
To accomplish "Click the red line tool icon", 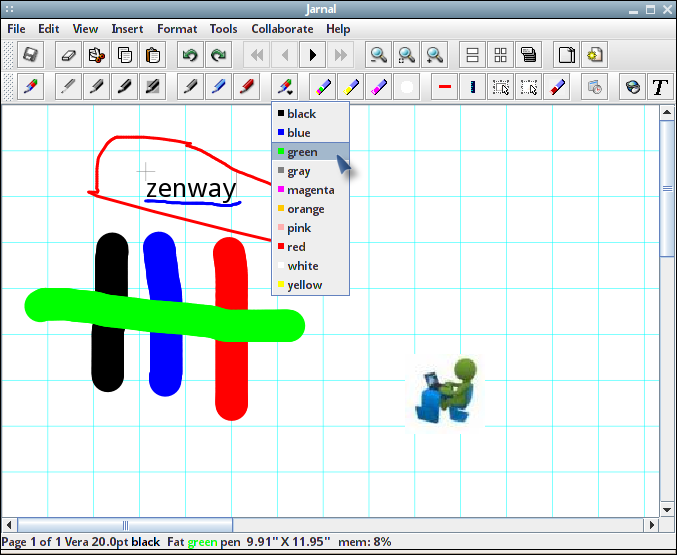I will pyautogui.click(x=445, y=87).
